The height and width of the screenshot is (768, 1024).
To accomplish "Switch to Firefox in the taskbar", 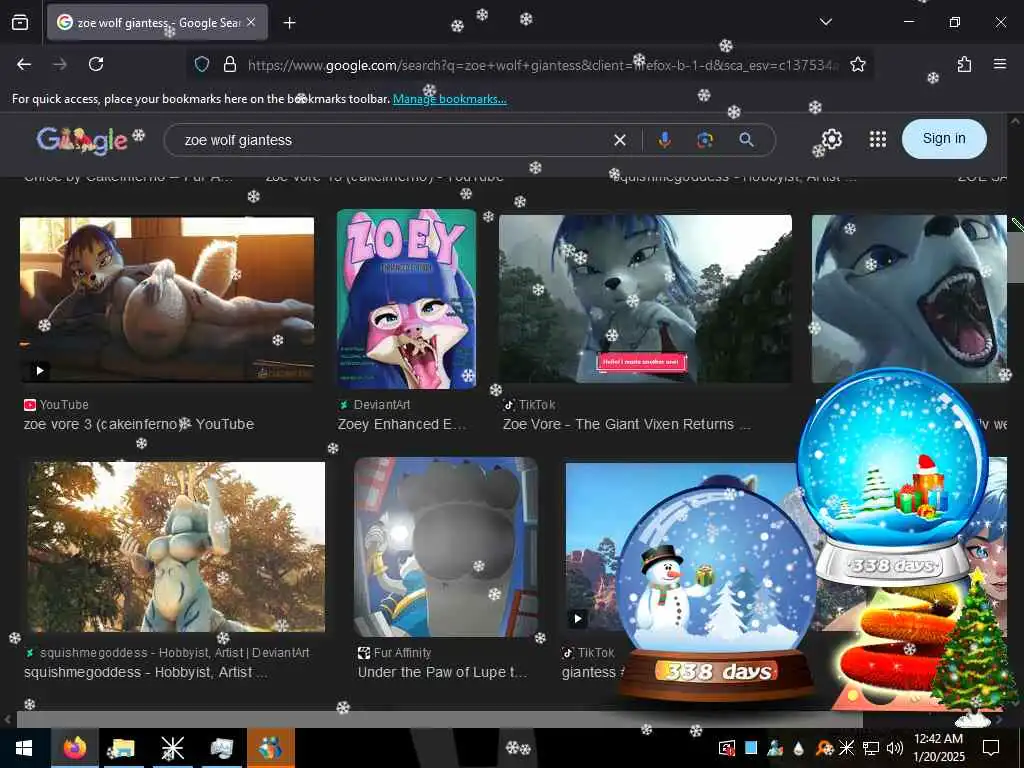I will point(75,748).
